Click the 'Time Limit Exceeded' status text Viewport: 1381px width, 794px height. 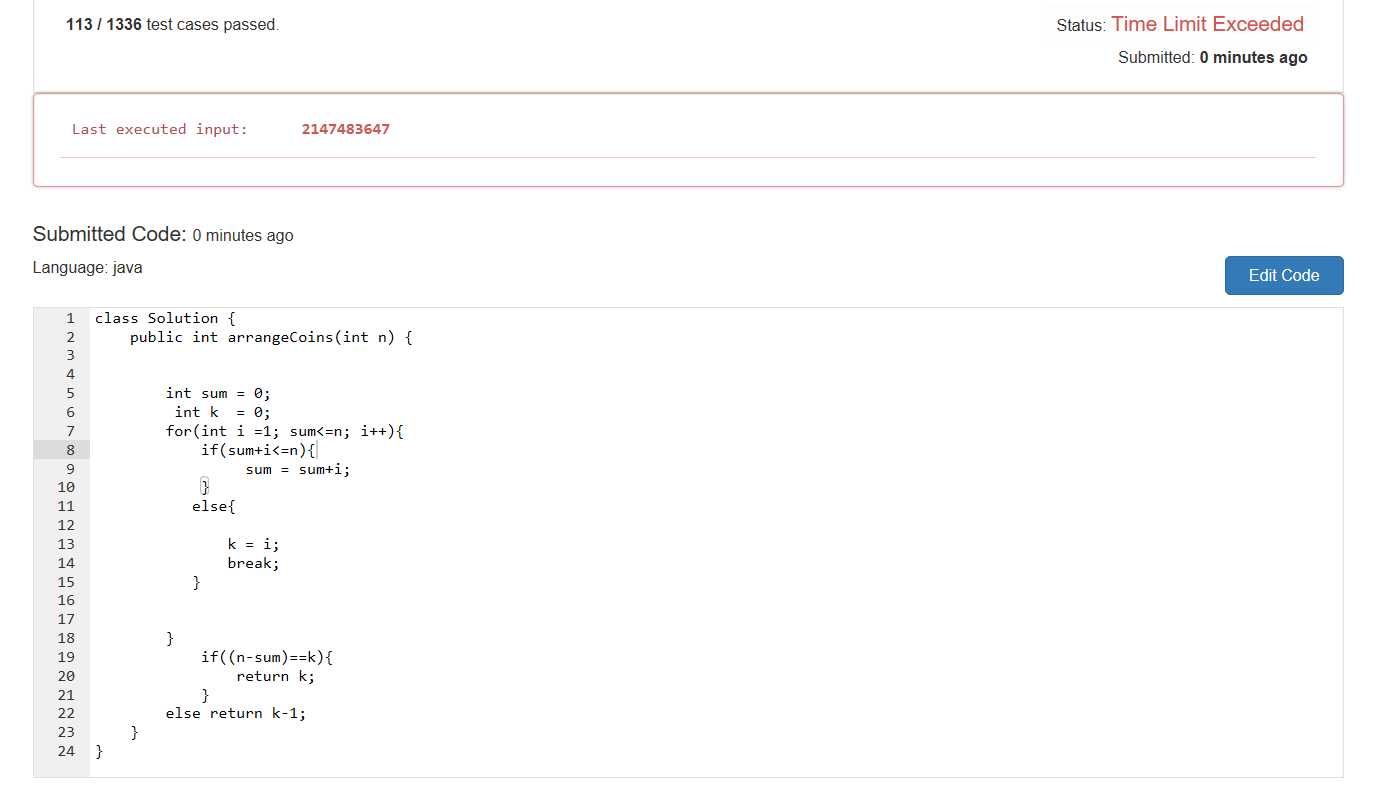(1207, 24)
